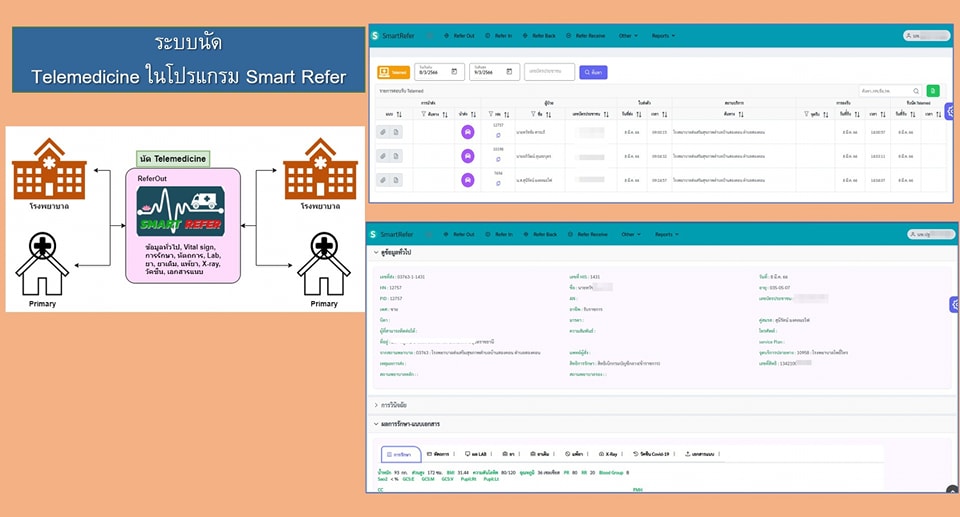This screenshot has height=517, width=960.
Task: Switch to the procedures (หัตถการ) tab
Action: pos(440,454)
